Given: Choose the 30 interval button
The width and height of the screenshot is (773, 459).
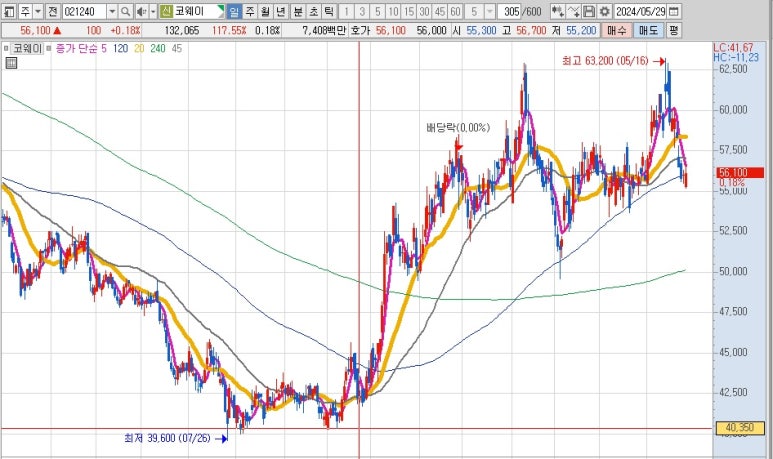Looking at the screenshot, I should pos(424,11).
